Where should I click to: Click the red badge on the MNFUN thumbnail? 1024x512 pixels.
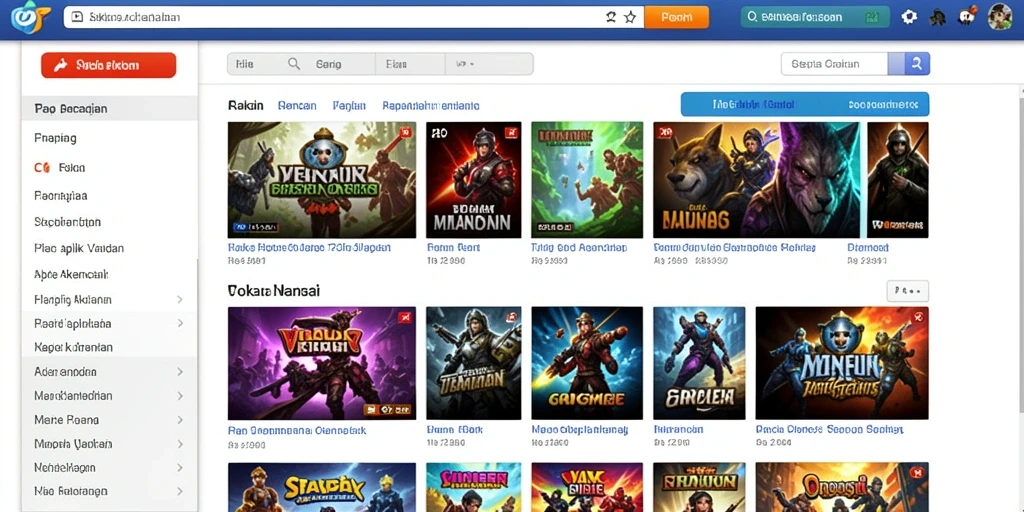(x=918, y=318)
